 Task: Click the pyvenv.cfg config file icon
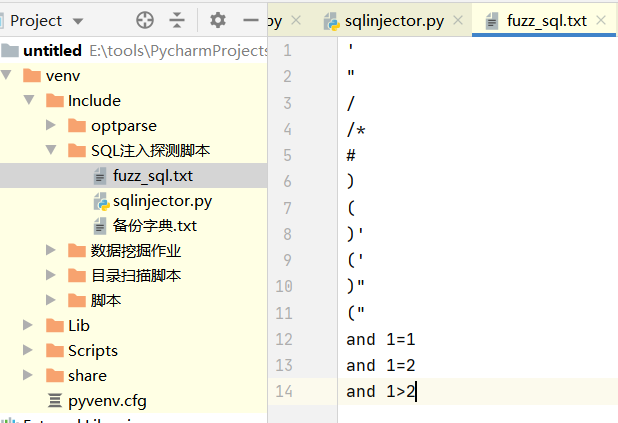point(55,401)
